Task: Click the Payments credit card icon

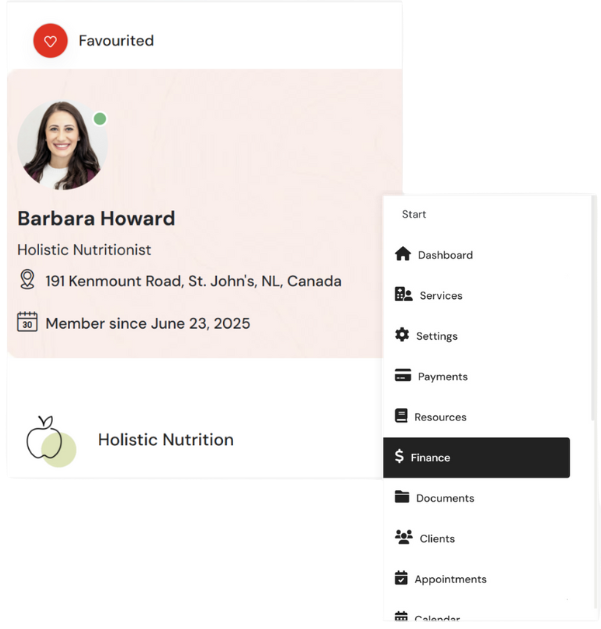Action: coord(403,375)
